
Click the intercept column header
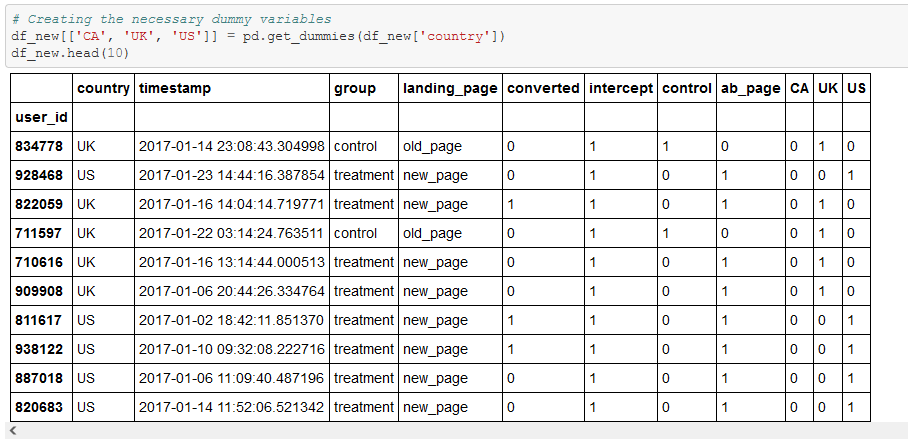pyautogui.click(x=621, y=89)
